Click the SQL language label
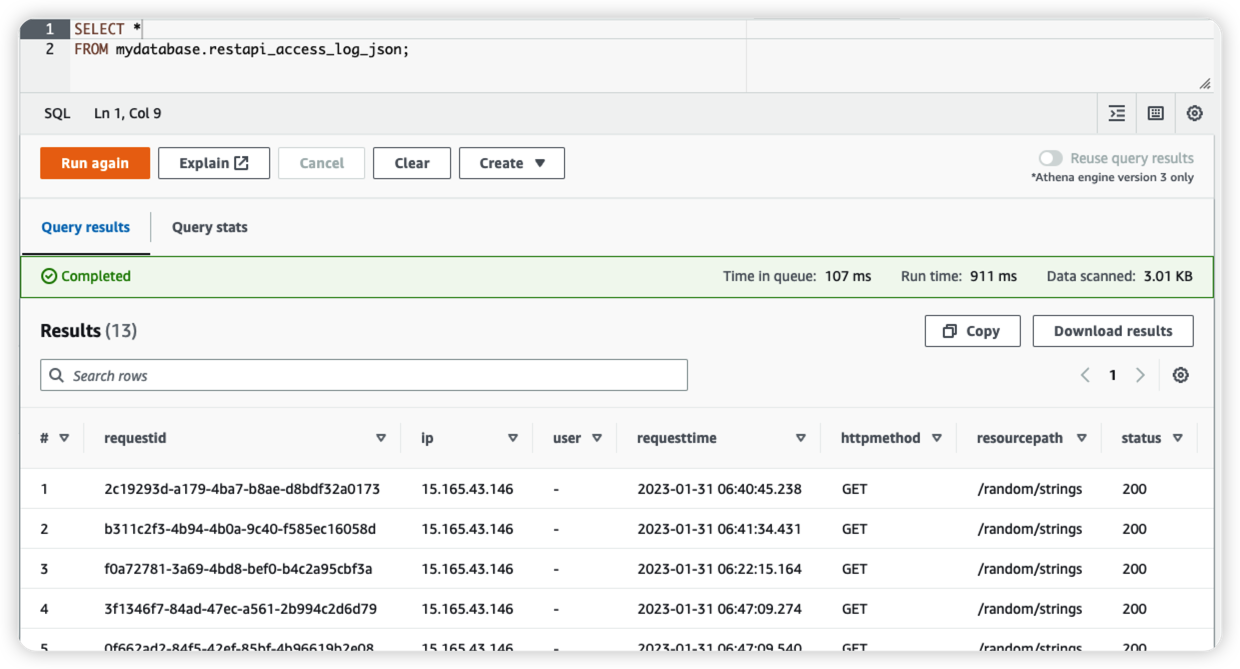Screen dimensions: 1240x669 (x=57, y=114)
